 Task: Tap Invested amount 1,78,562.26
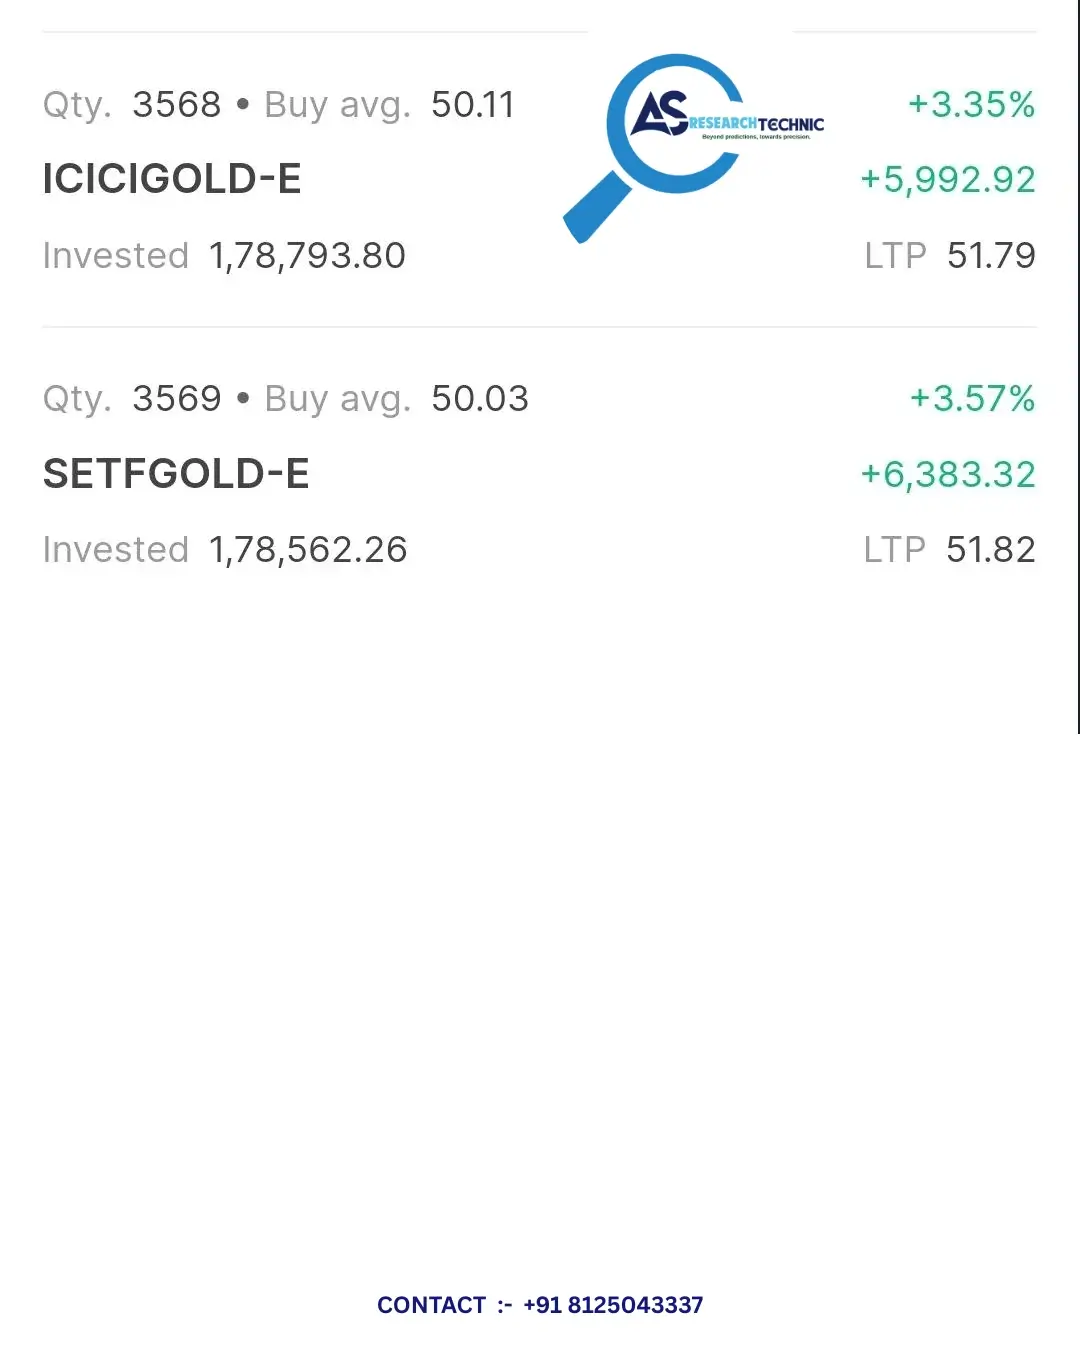(x=308, y=550)
